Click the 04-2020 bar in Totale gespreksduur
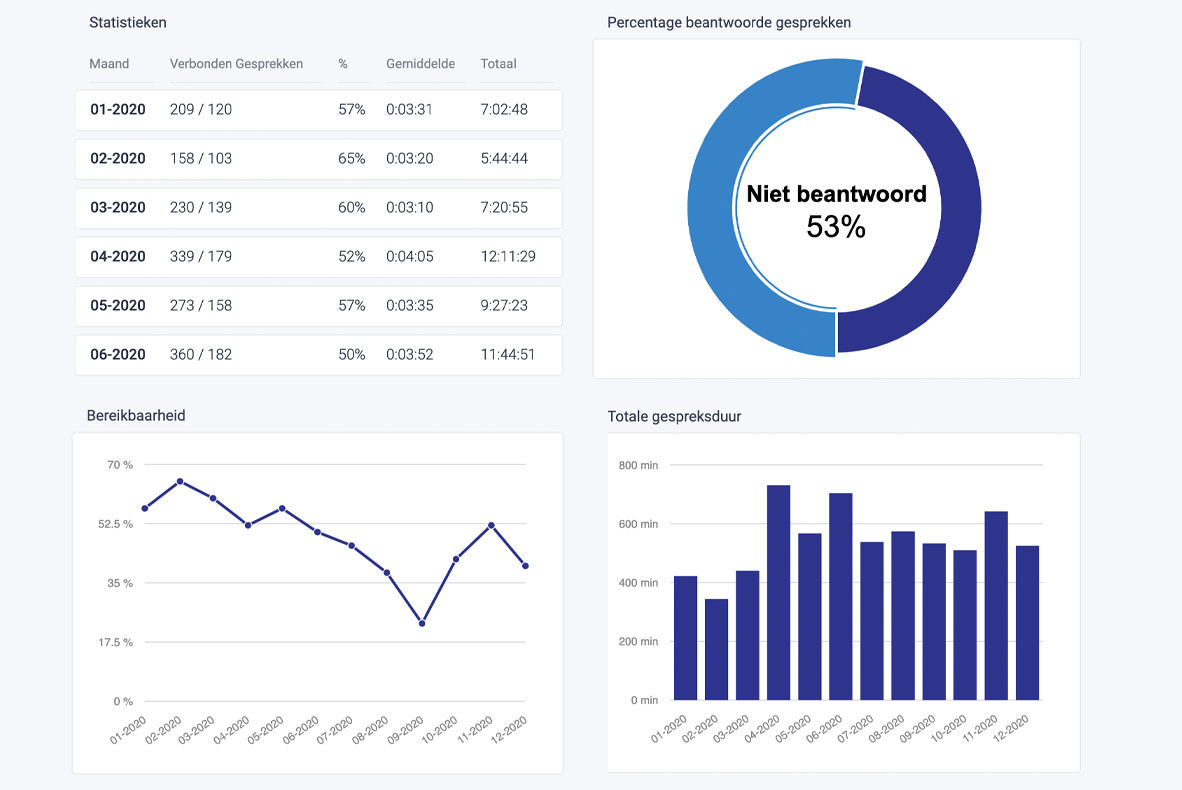Image resolution: width=1182 pixels, height=790 pixels. (x=777, y=590)
